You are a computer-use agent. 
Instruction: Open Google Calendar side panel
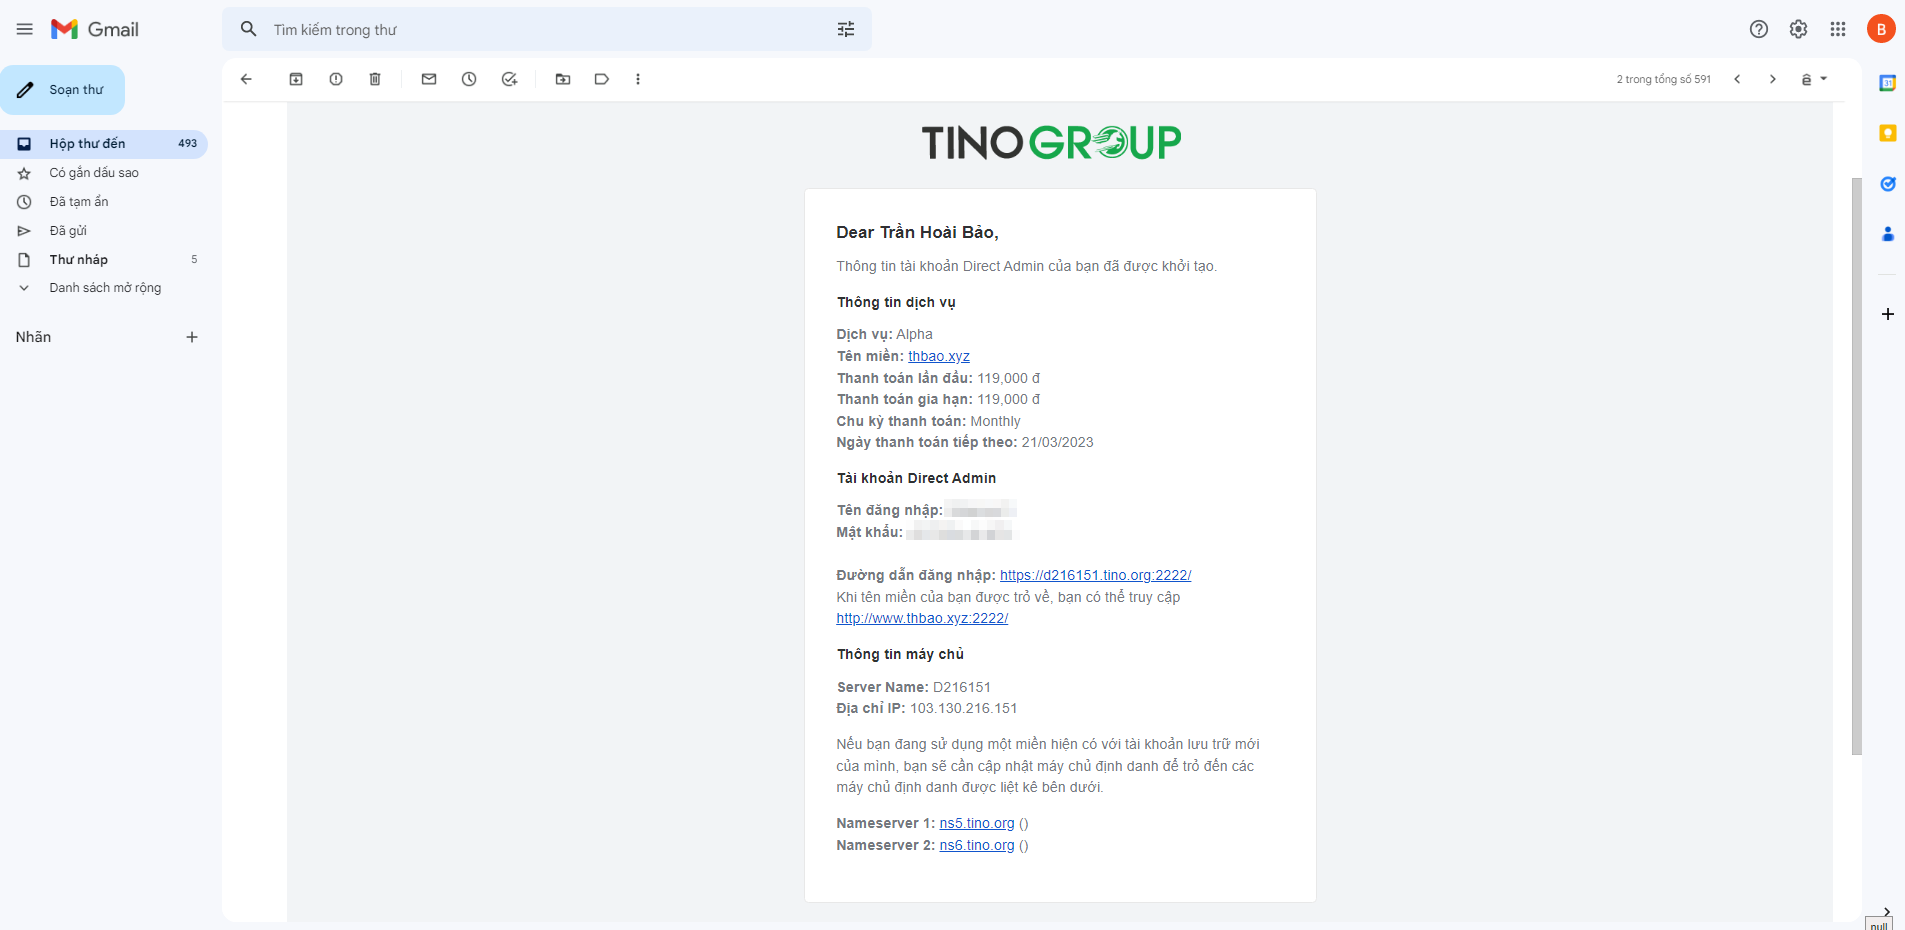(x=1888, y=83)
